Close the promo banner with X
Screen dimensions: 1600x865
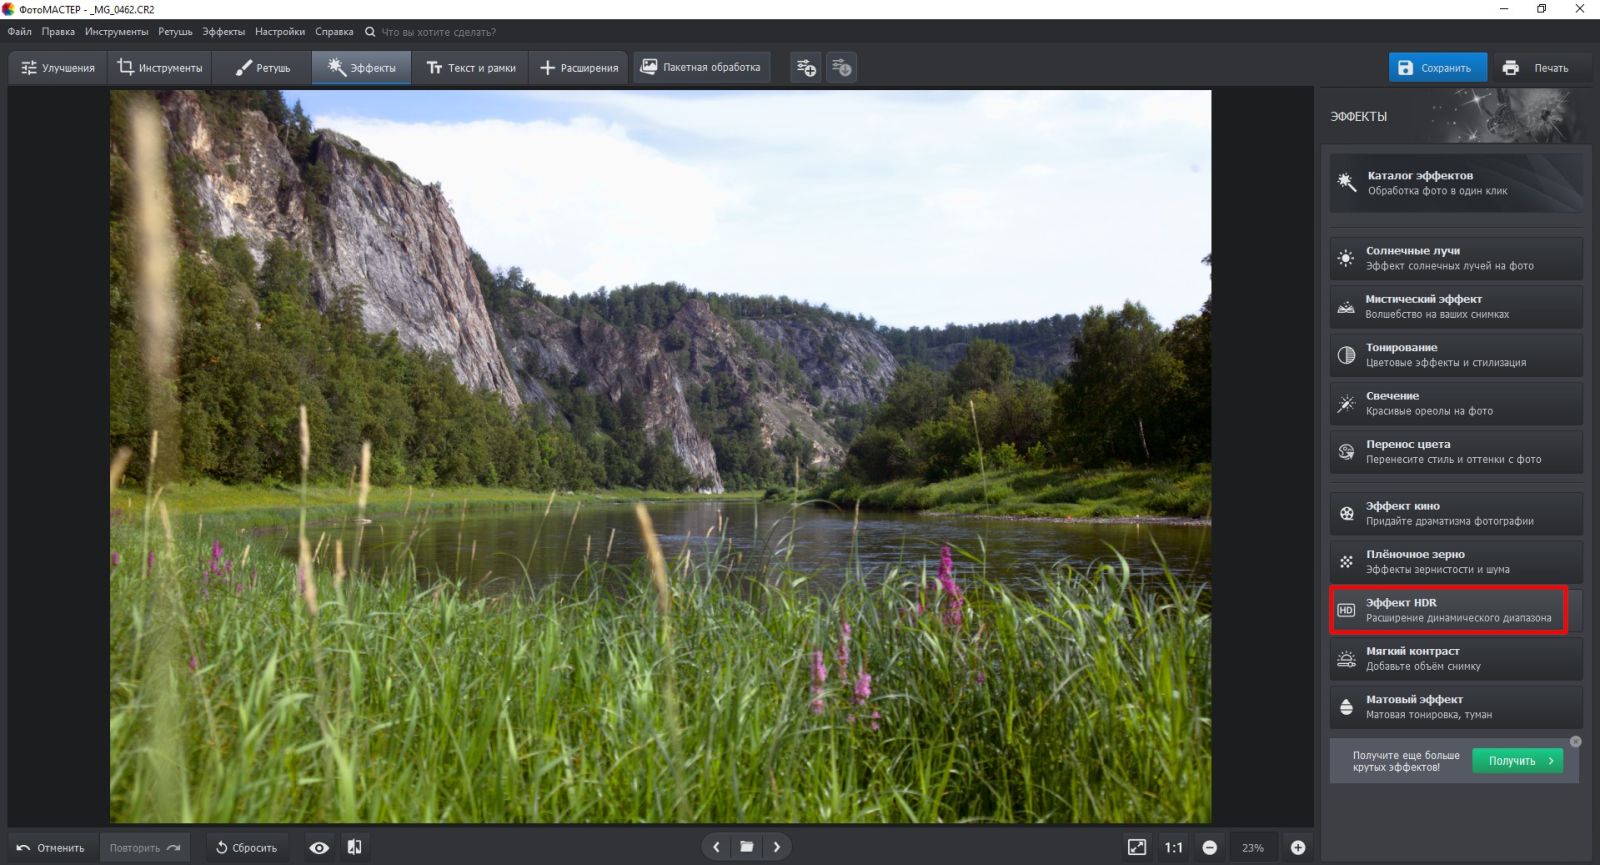point(1576,742)
